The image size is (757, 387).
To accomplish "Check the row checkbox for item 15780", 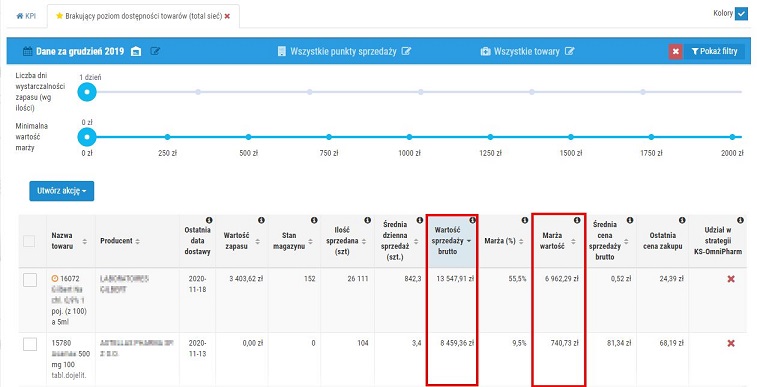I will coord(30,344).
